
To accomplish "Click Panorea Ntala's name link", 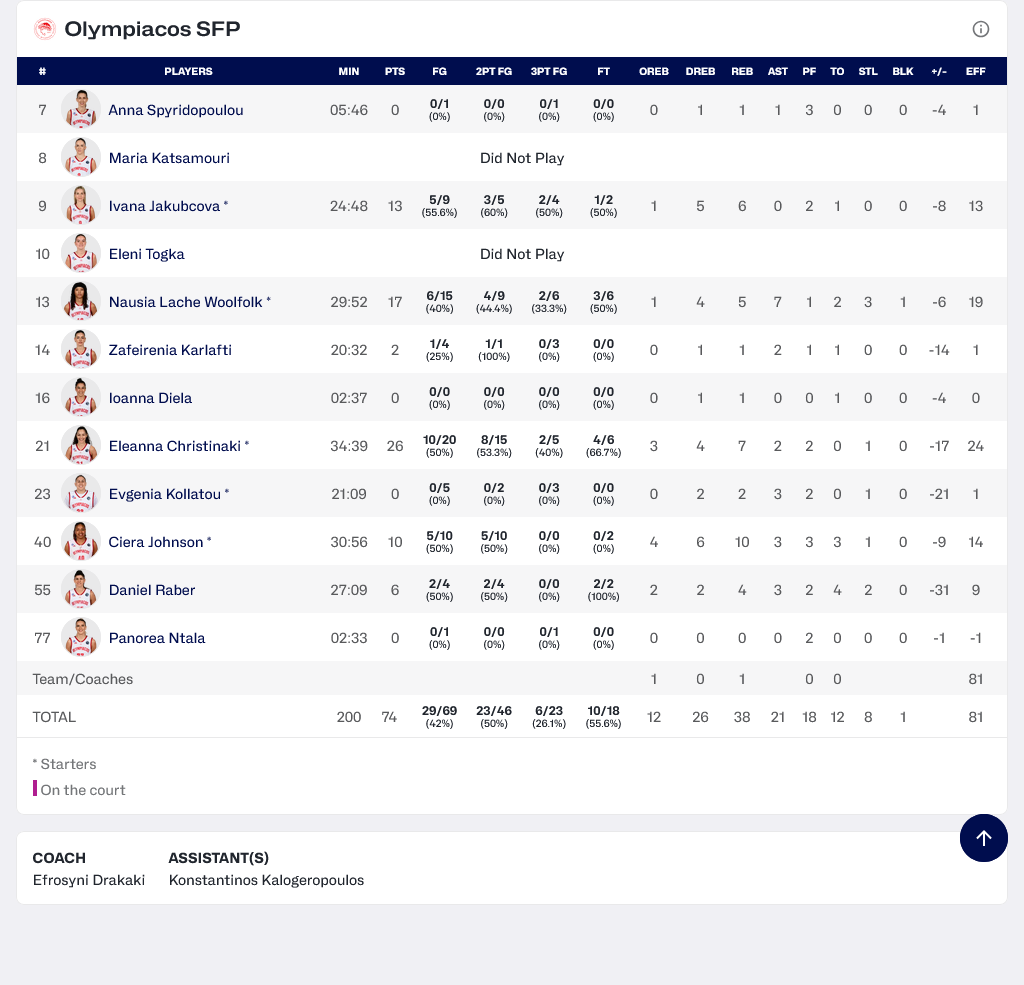I will click(157, 638).
